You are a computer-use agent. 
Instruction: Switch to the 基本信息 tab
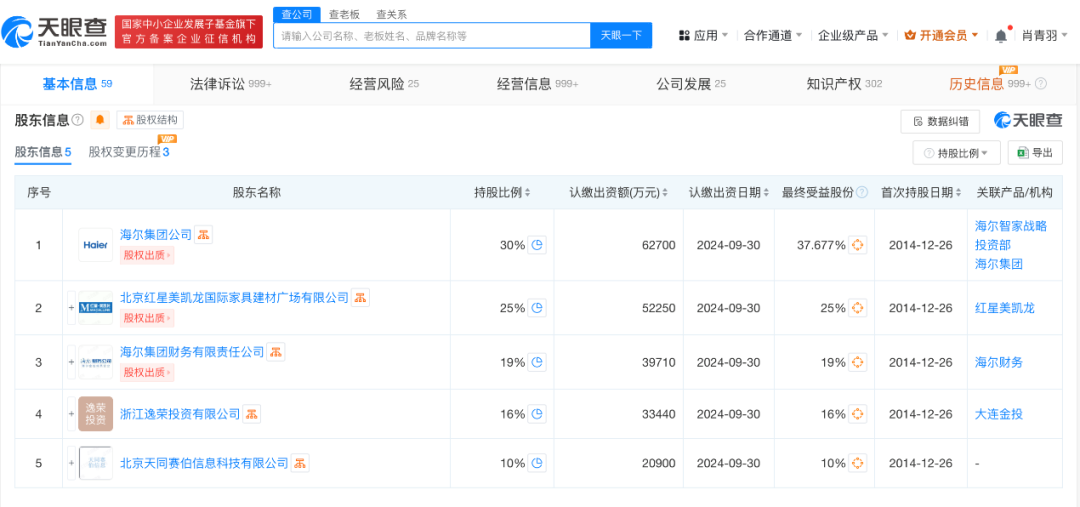click(77, 84)
